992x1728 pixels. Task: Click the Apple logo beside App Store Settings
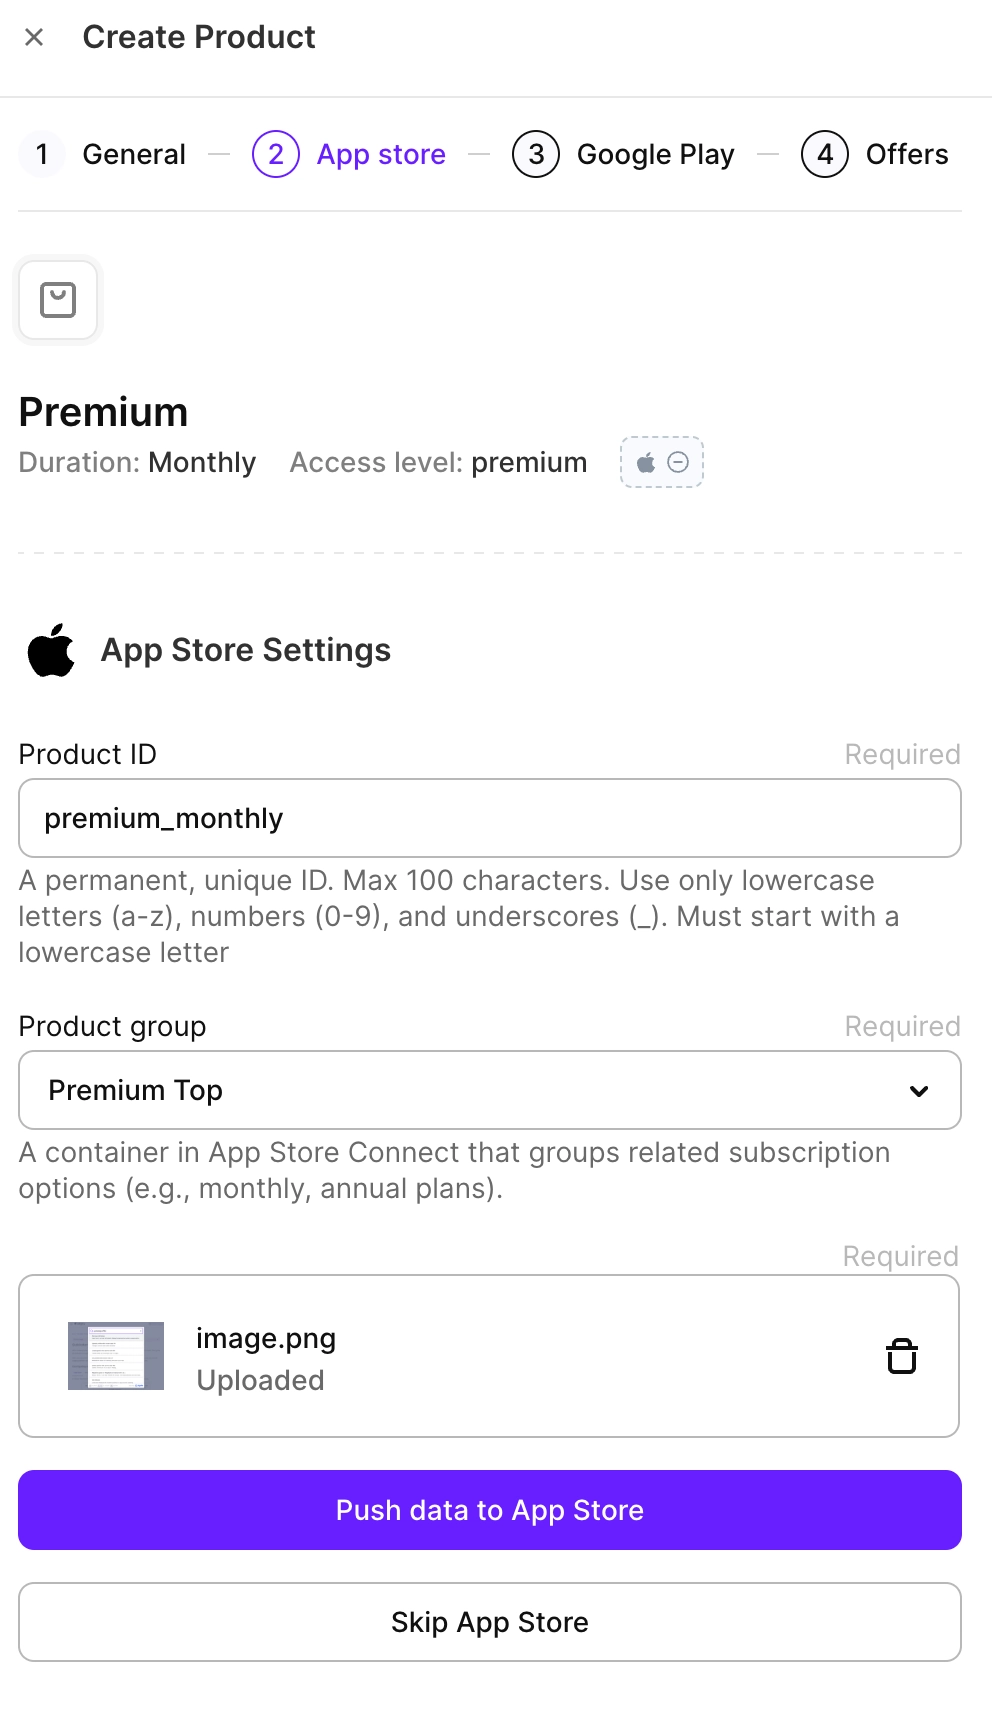pyautogui.click(x=51, y=650)
